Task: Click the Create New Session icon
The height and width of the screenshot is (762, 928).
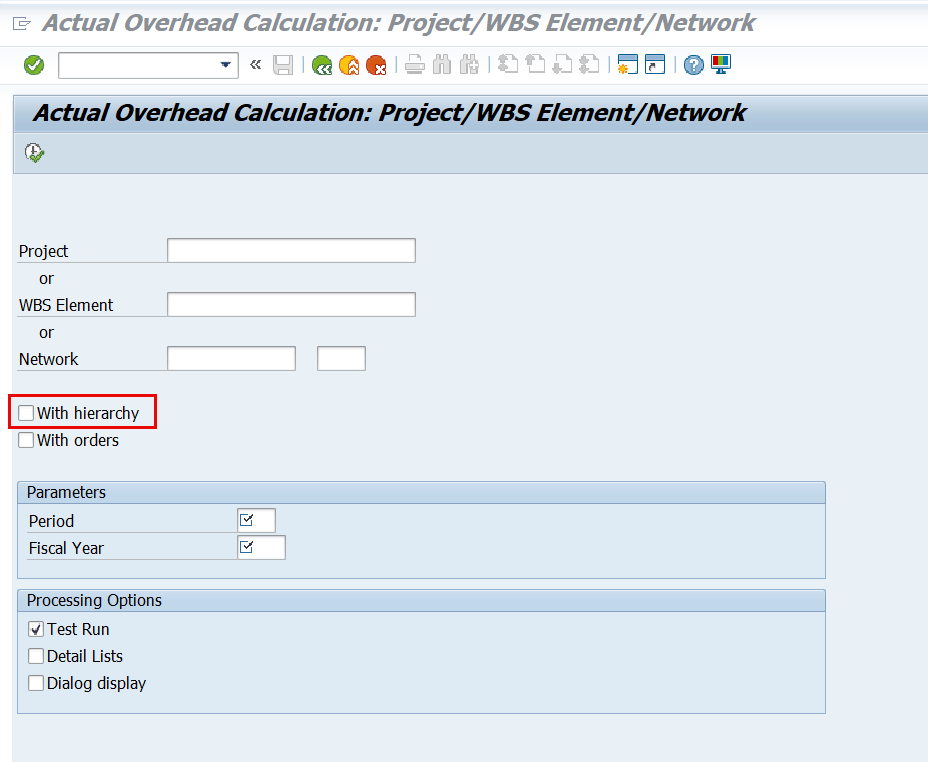Action: [x=627, y=64]
